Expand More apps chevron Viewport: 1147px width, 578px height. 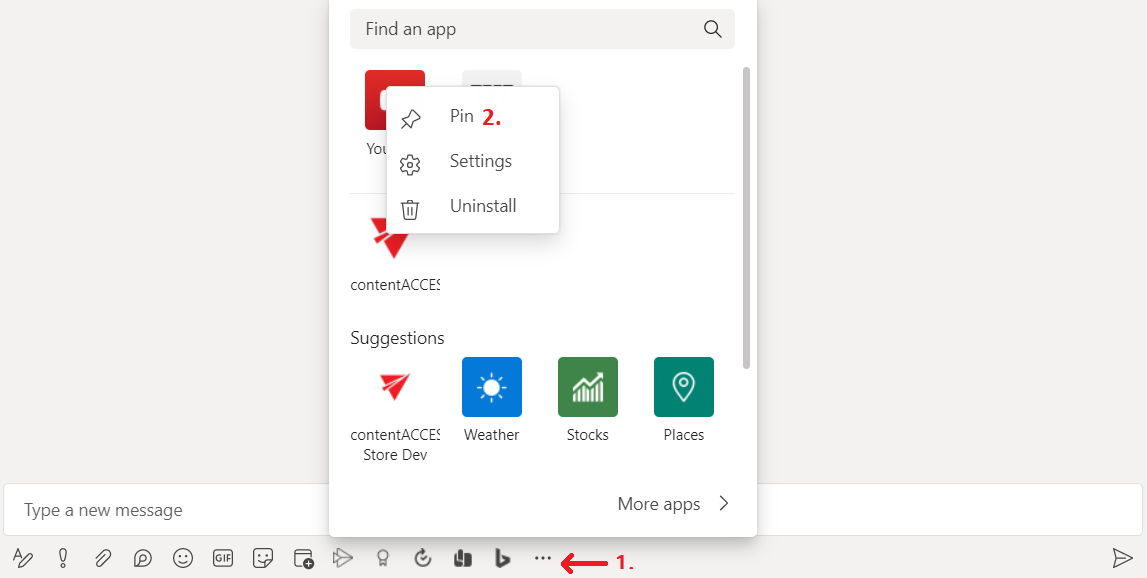[x=724, y=504]
